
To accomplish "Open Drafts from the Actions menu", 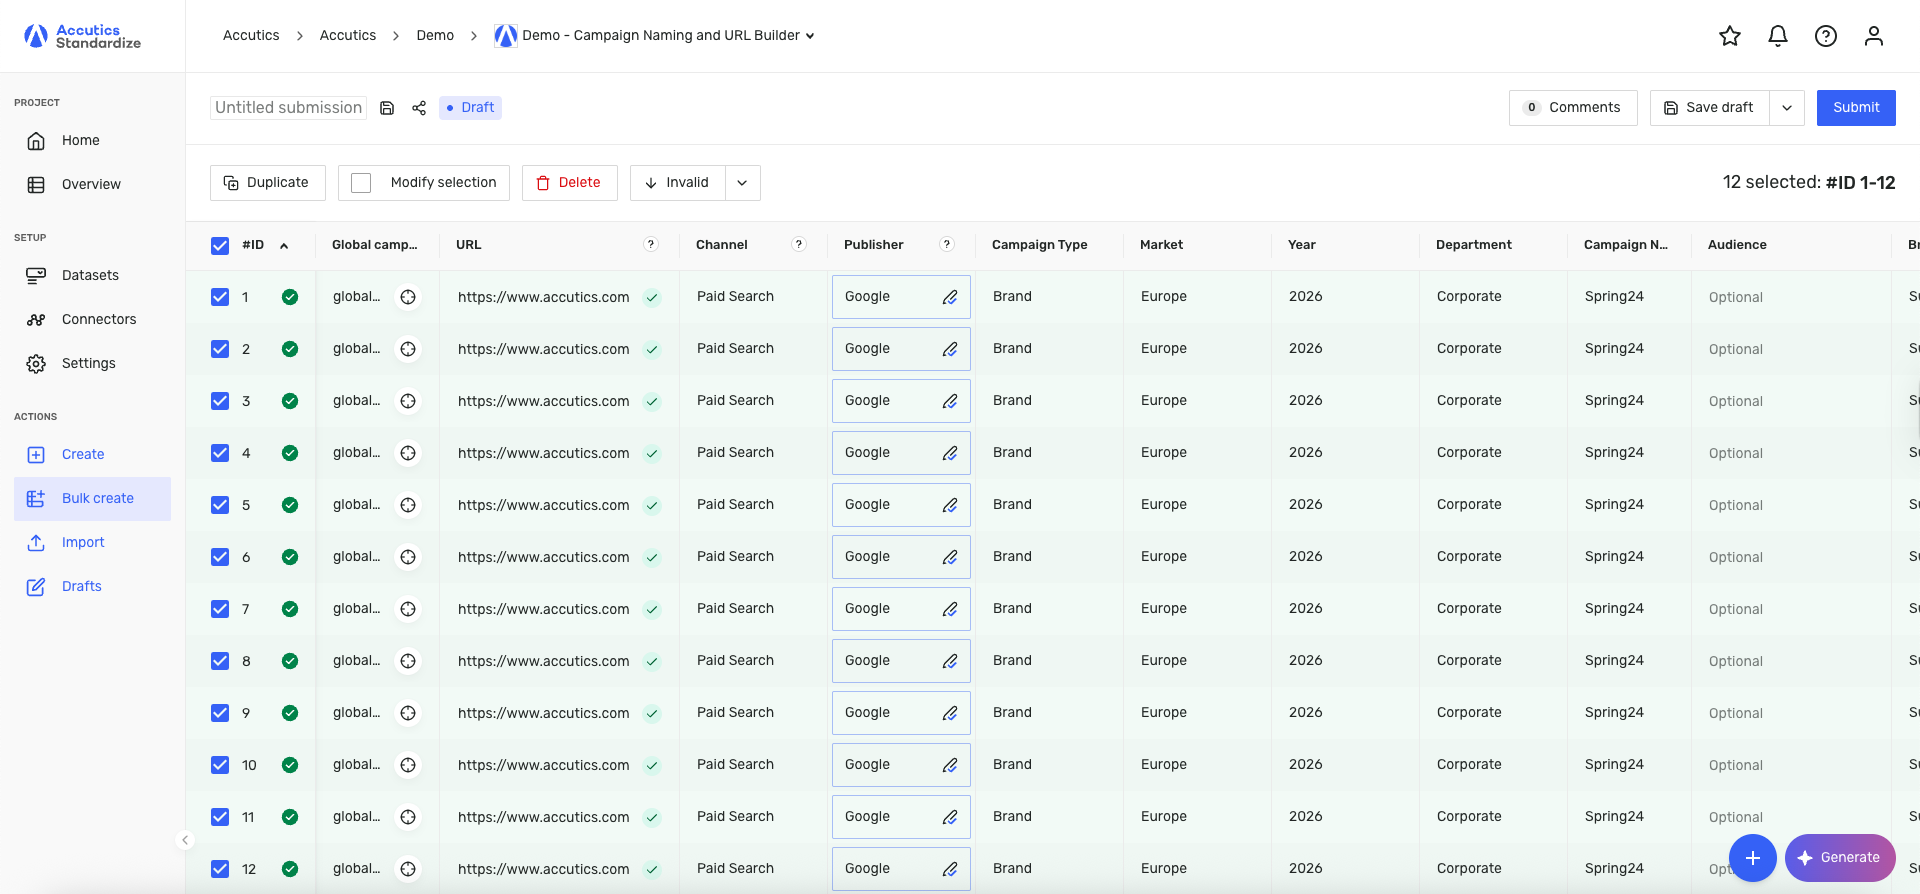I will tap(82, 586).
